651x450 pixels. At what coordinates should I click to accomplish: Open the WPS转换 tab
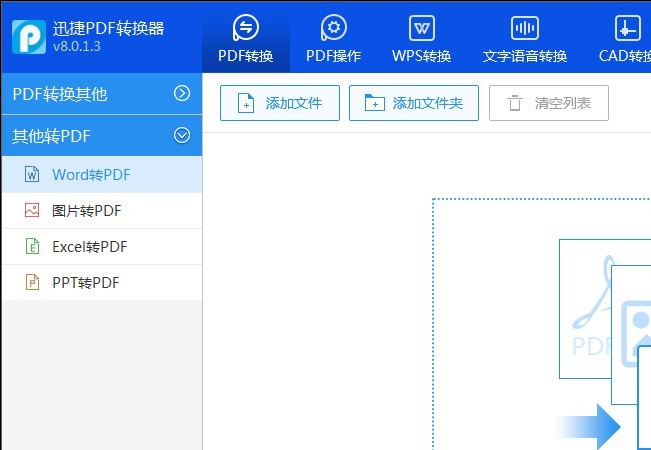point(421,39)
